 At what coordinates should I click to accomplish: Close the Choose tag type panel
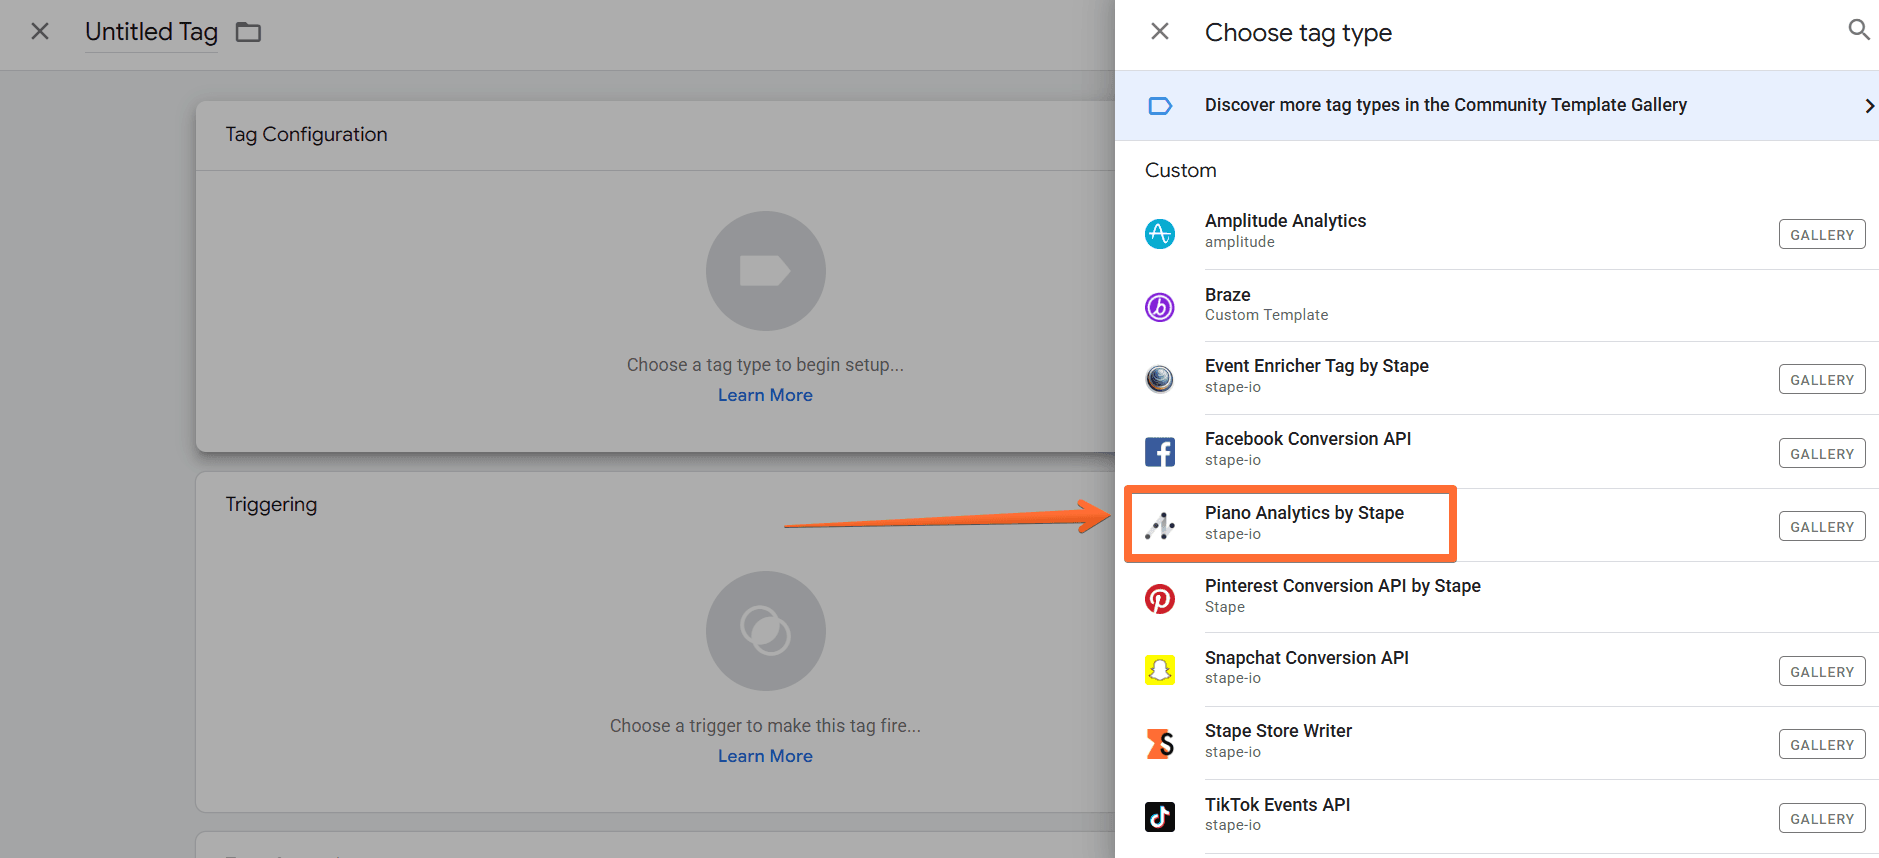(1160, 31)
